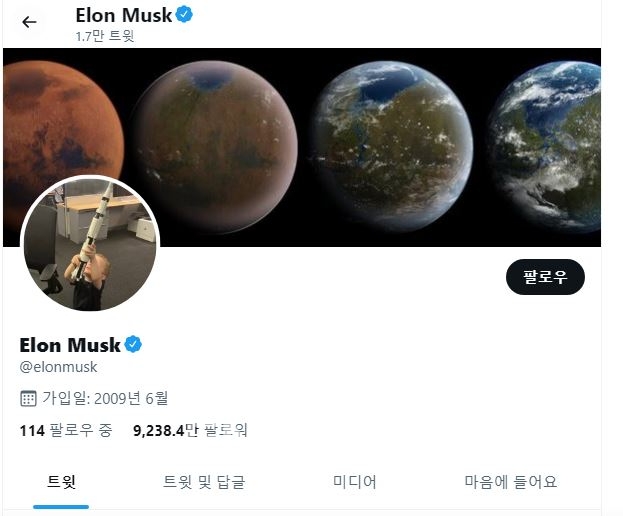Click the third green-blue planet in banner
Image resolution: width=623 pixels, height=516 pixels.
(x=391, y=146)
